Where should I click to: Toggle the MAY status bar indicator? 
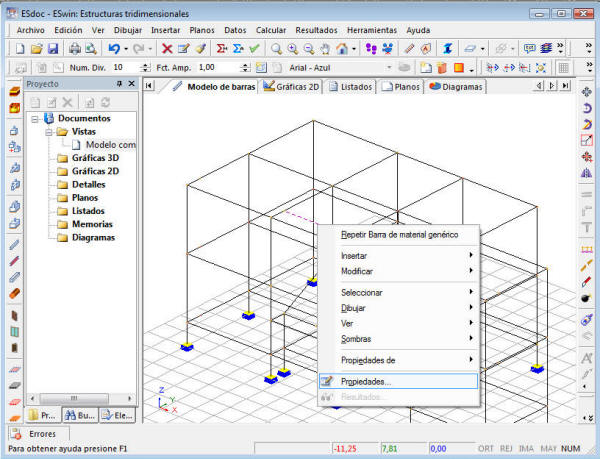point(548,448)
